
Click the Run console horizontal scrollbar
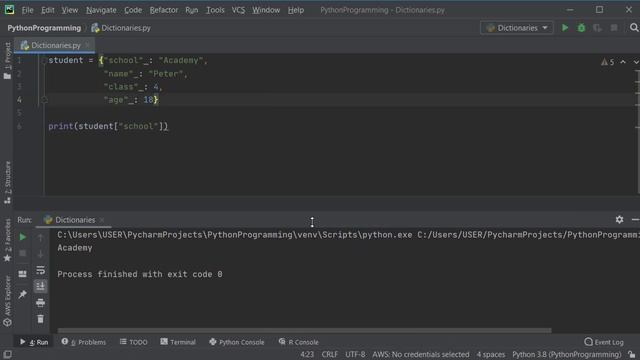point(304,330)
